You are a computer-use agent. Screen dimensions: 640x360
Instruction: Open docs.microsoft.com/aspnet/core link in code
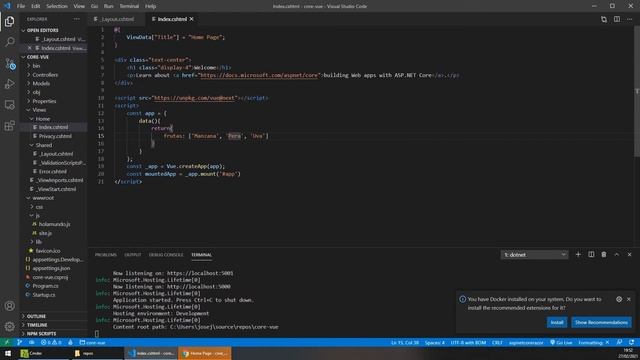pos(259,75)
